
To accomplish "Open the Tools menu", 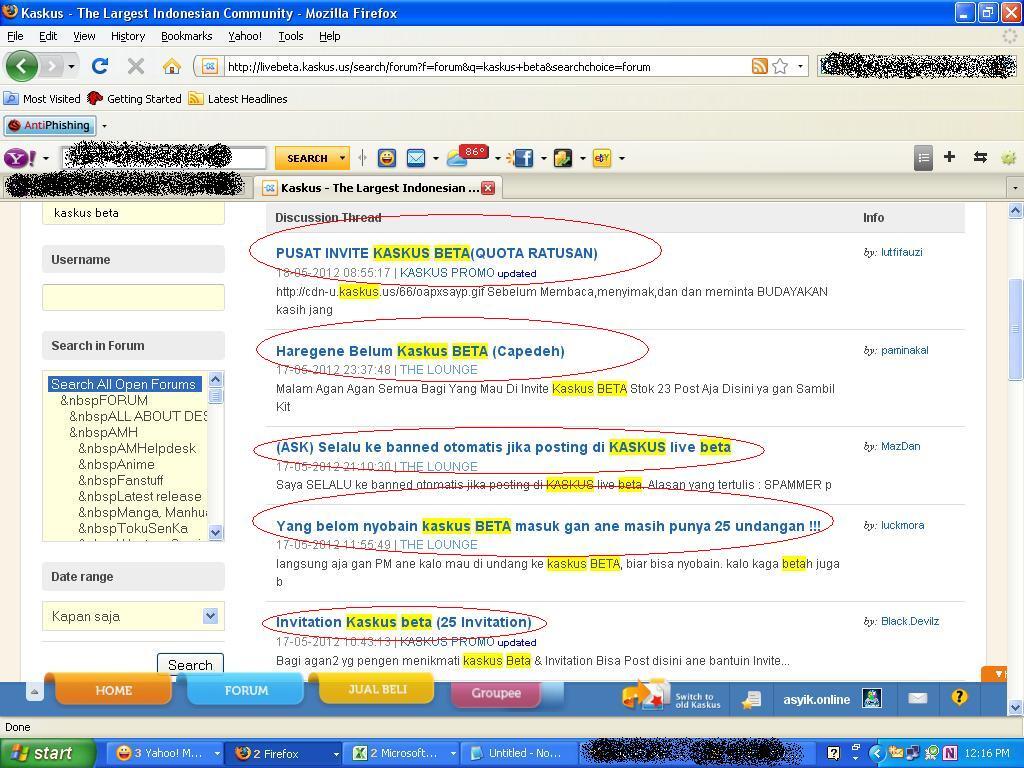I will pos(291,36).
